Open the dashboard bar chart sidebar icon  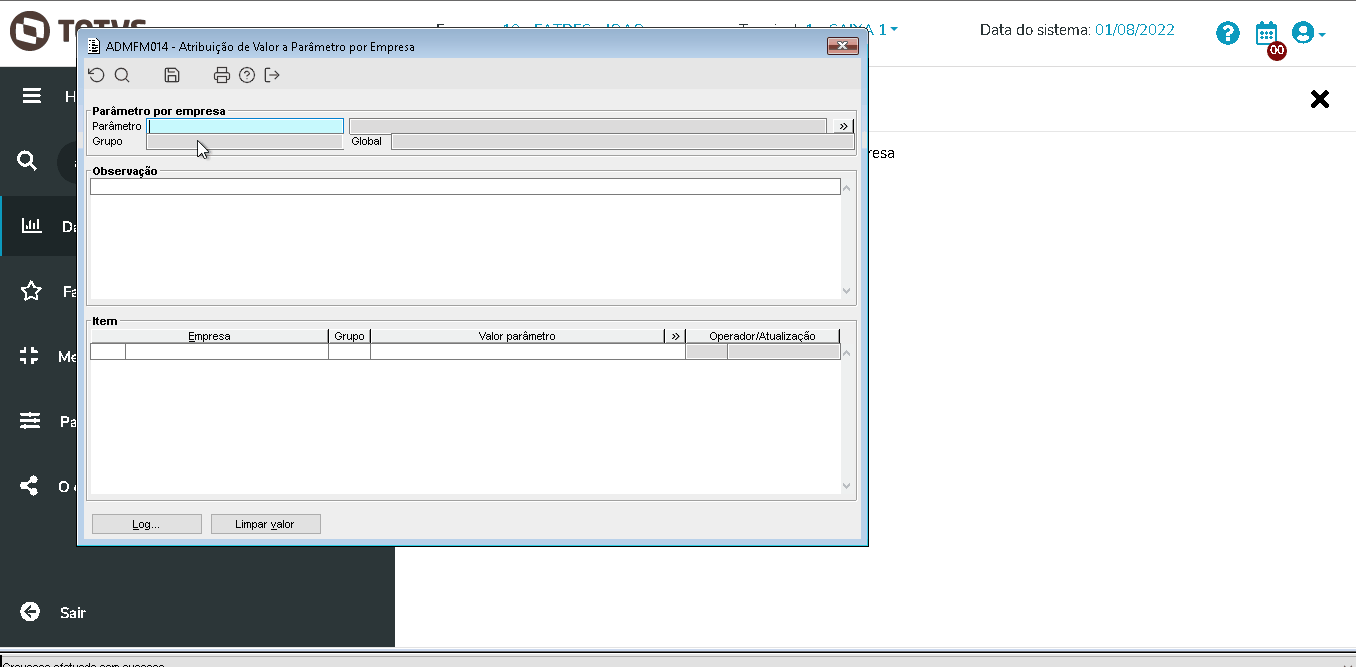[31, 226]
